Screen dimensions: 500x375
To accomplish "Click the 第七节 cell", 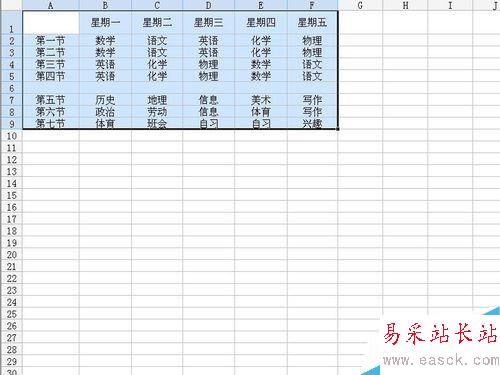I will click(51, 124).
